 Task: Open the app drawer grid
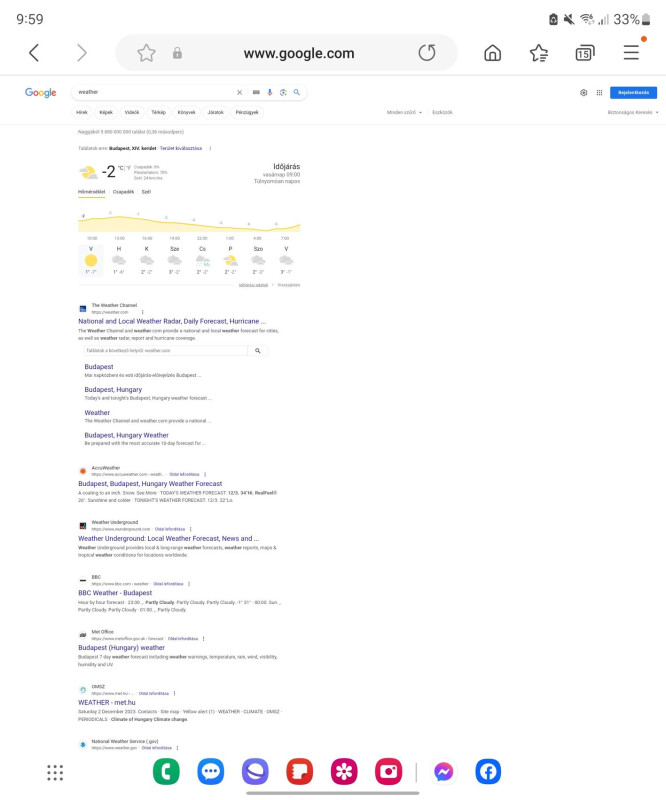[x=55, y=772]
